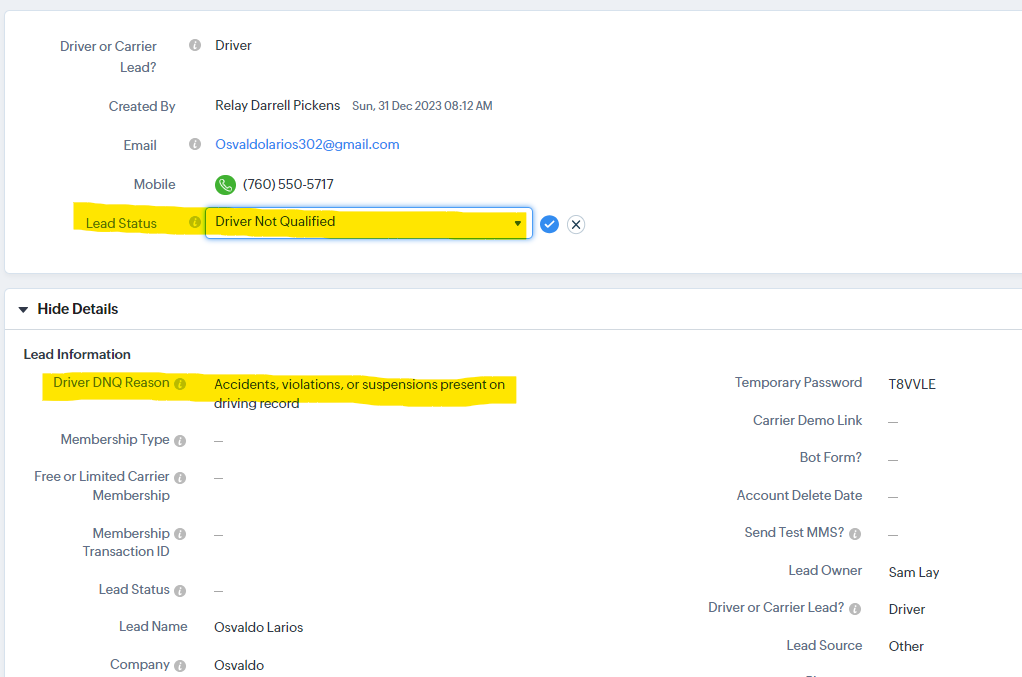Click info icon next to Driver DNQ Reason
Image resolution: width=1022 pixels, height=677 pixels.
(180, 384)
